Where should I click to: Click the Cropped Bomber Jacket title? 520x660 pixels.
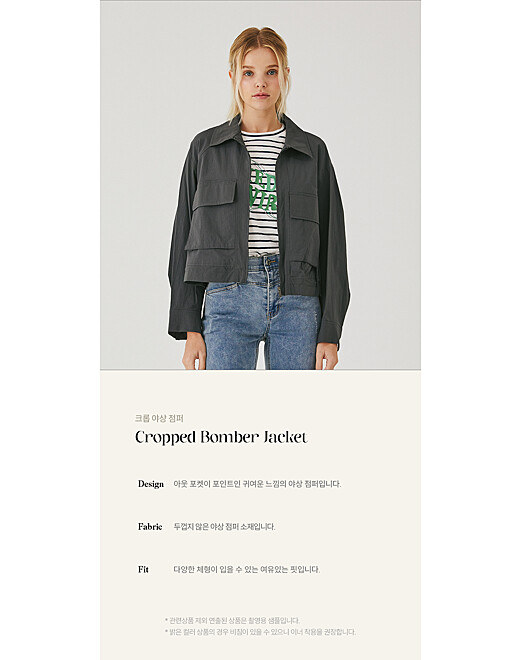click(221, 437)
